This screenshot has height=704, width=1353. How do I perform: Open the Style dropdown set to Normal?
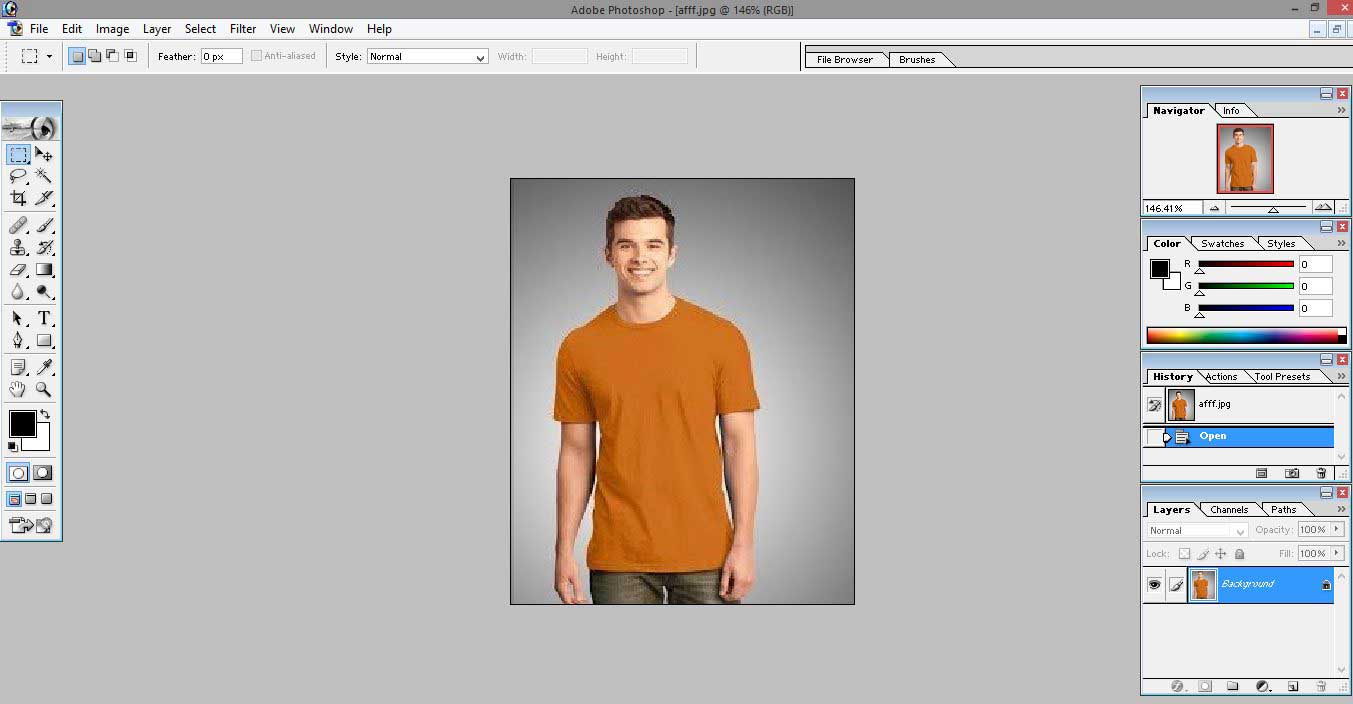pos(427,57)
